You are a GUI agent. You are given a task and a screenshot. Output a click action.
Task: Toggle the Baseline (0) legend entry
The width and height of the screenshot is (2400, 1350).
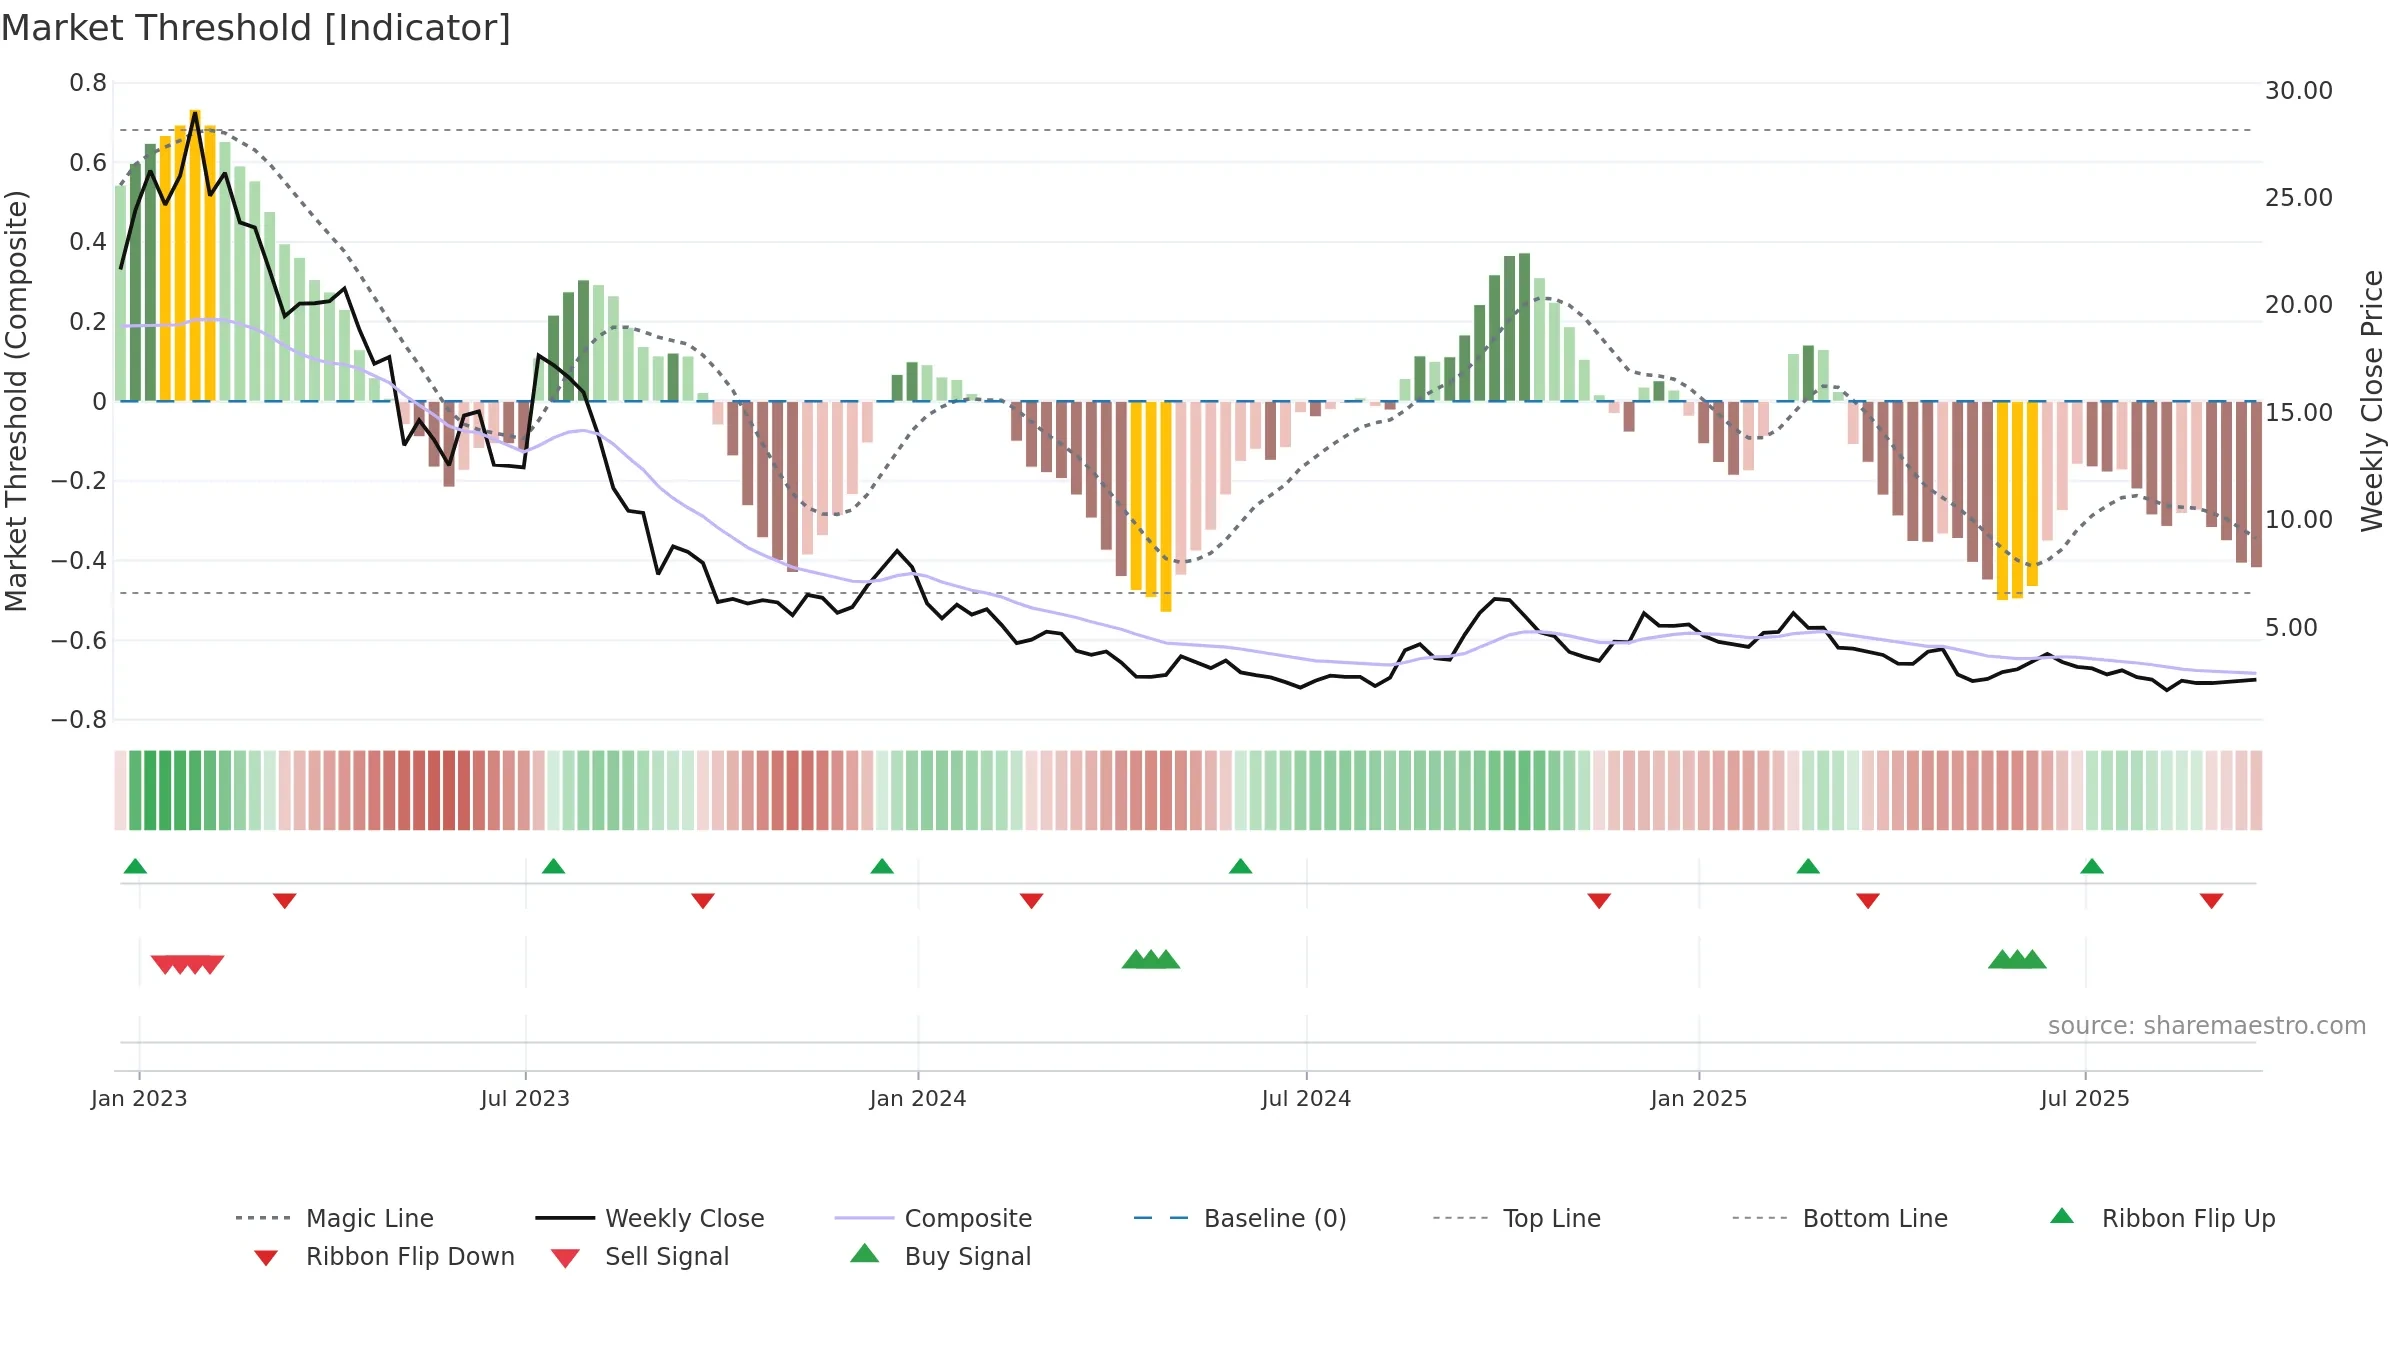tap(1240, 1218)
